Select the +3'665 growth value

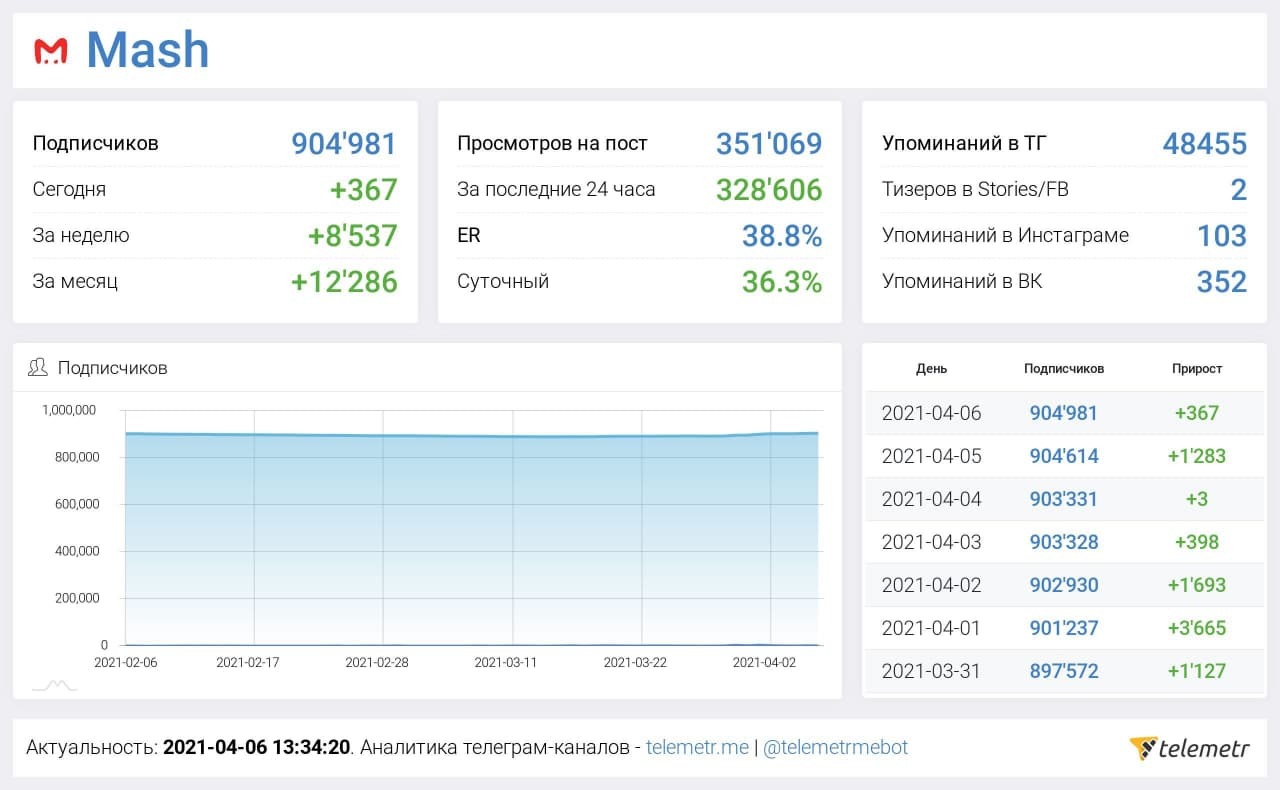[x=1197, y=628]
